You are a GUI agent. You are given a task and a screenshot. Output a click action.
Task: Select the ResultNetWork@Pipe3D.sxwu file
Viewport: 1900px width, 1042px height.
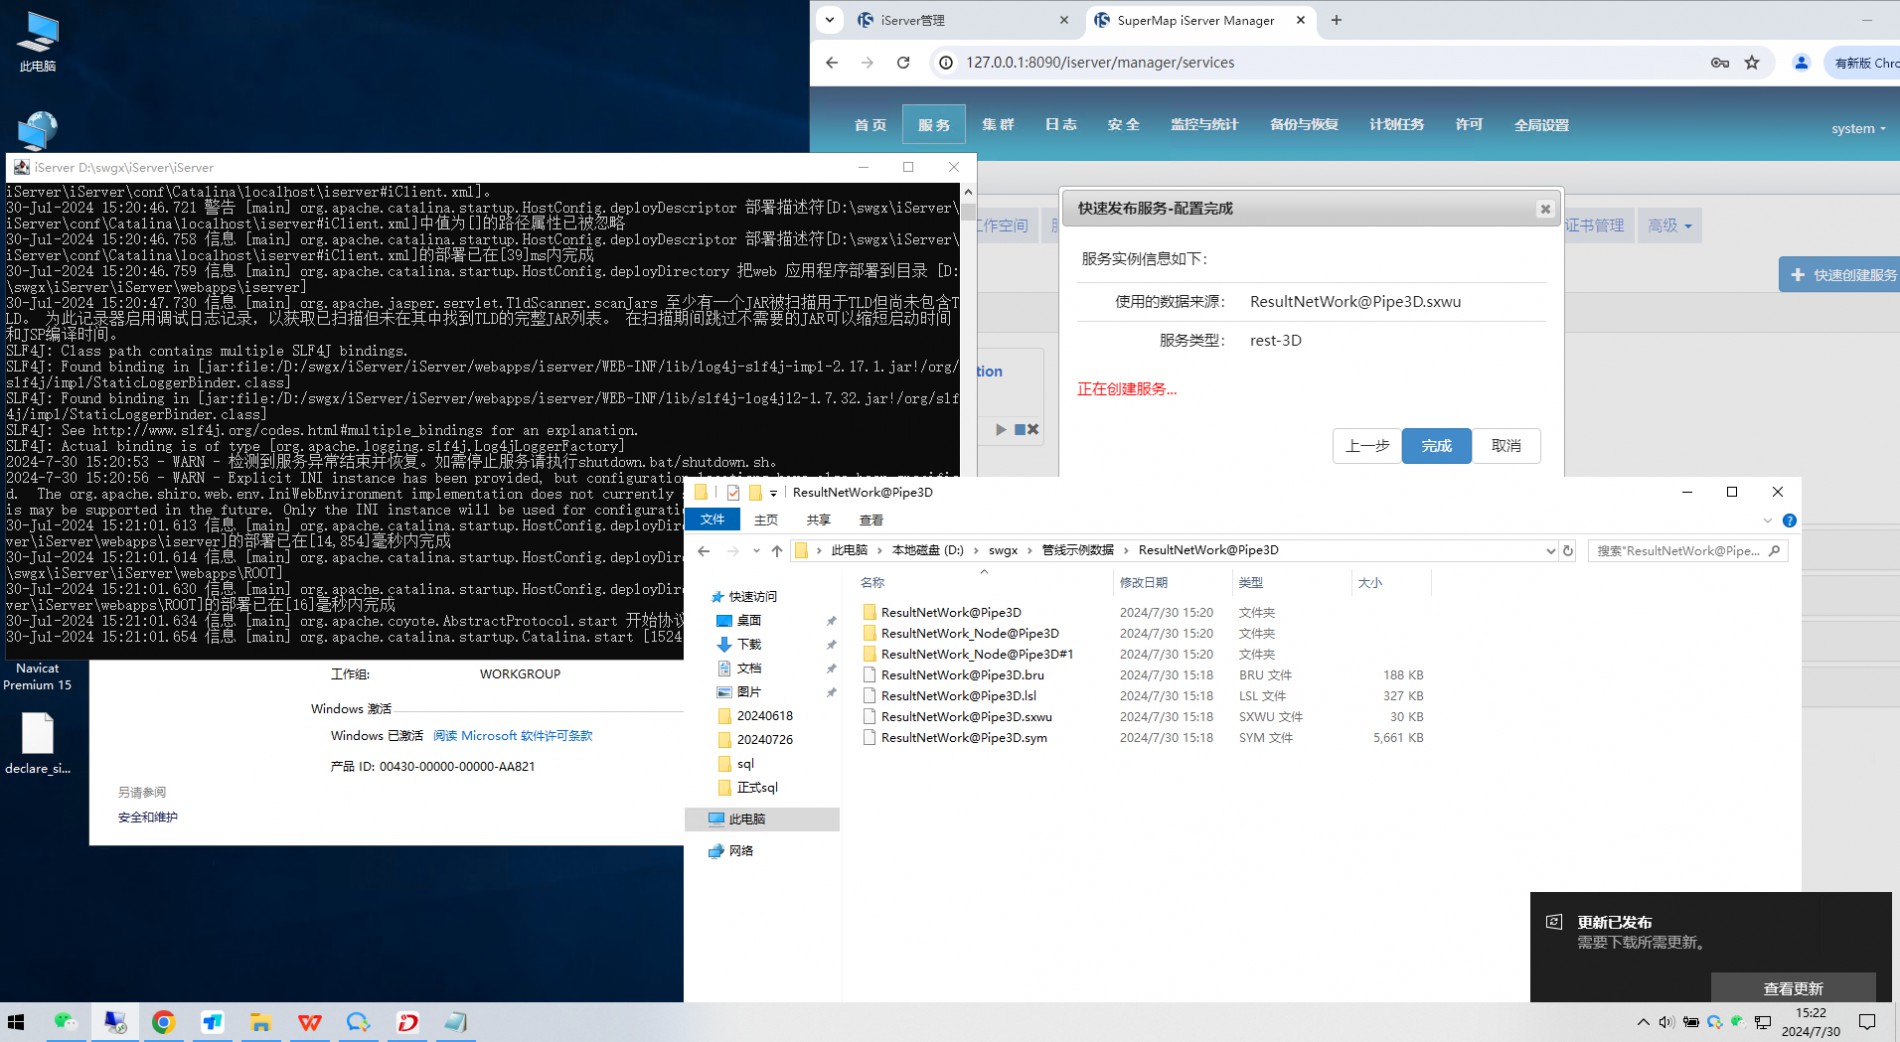coord(966,717)
